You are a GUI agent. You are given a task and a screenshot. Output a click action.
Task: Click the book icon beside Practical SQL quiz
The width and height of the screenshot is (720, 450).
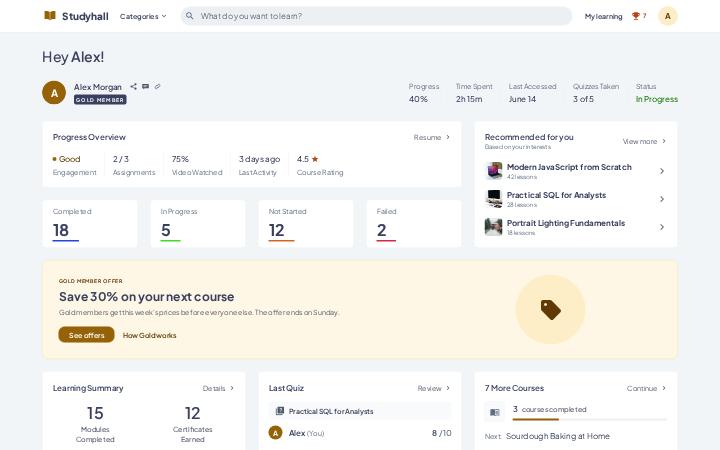tap(280, 411)
